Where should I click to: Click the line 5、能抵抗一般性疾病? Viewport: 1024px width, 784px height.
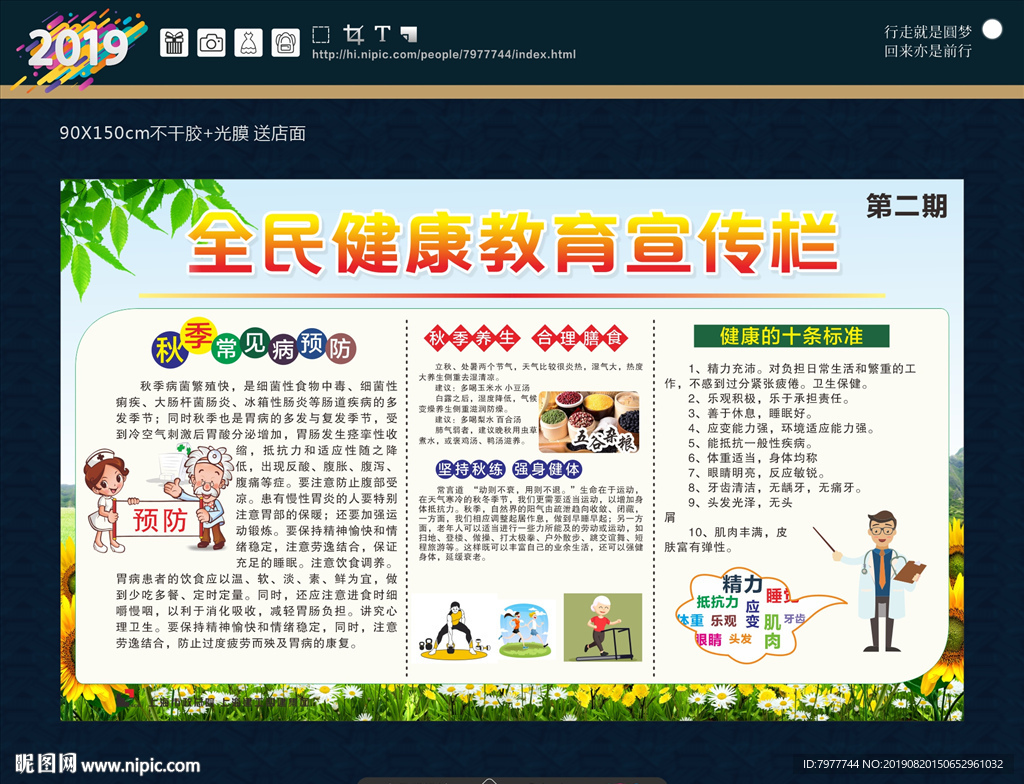[x=750, y=443]
